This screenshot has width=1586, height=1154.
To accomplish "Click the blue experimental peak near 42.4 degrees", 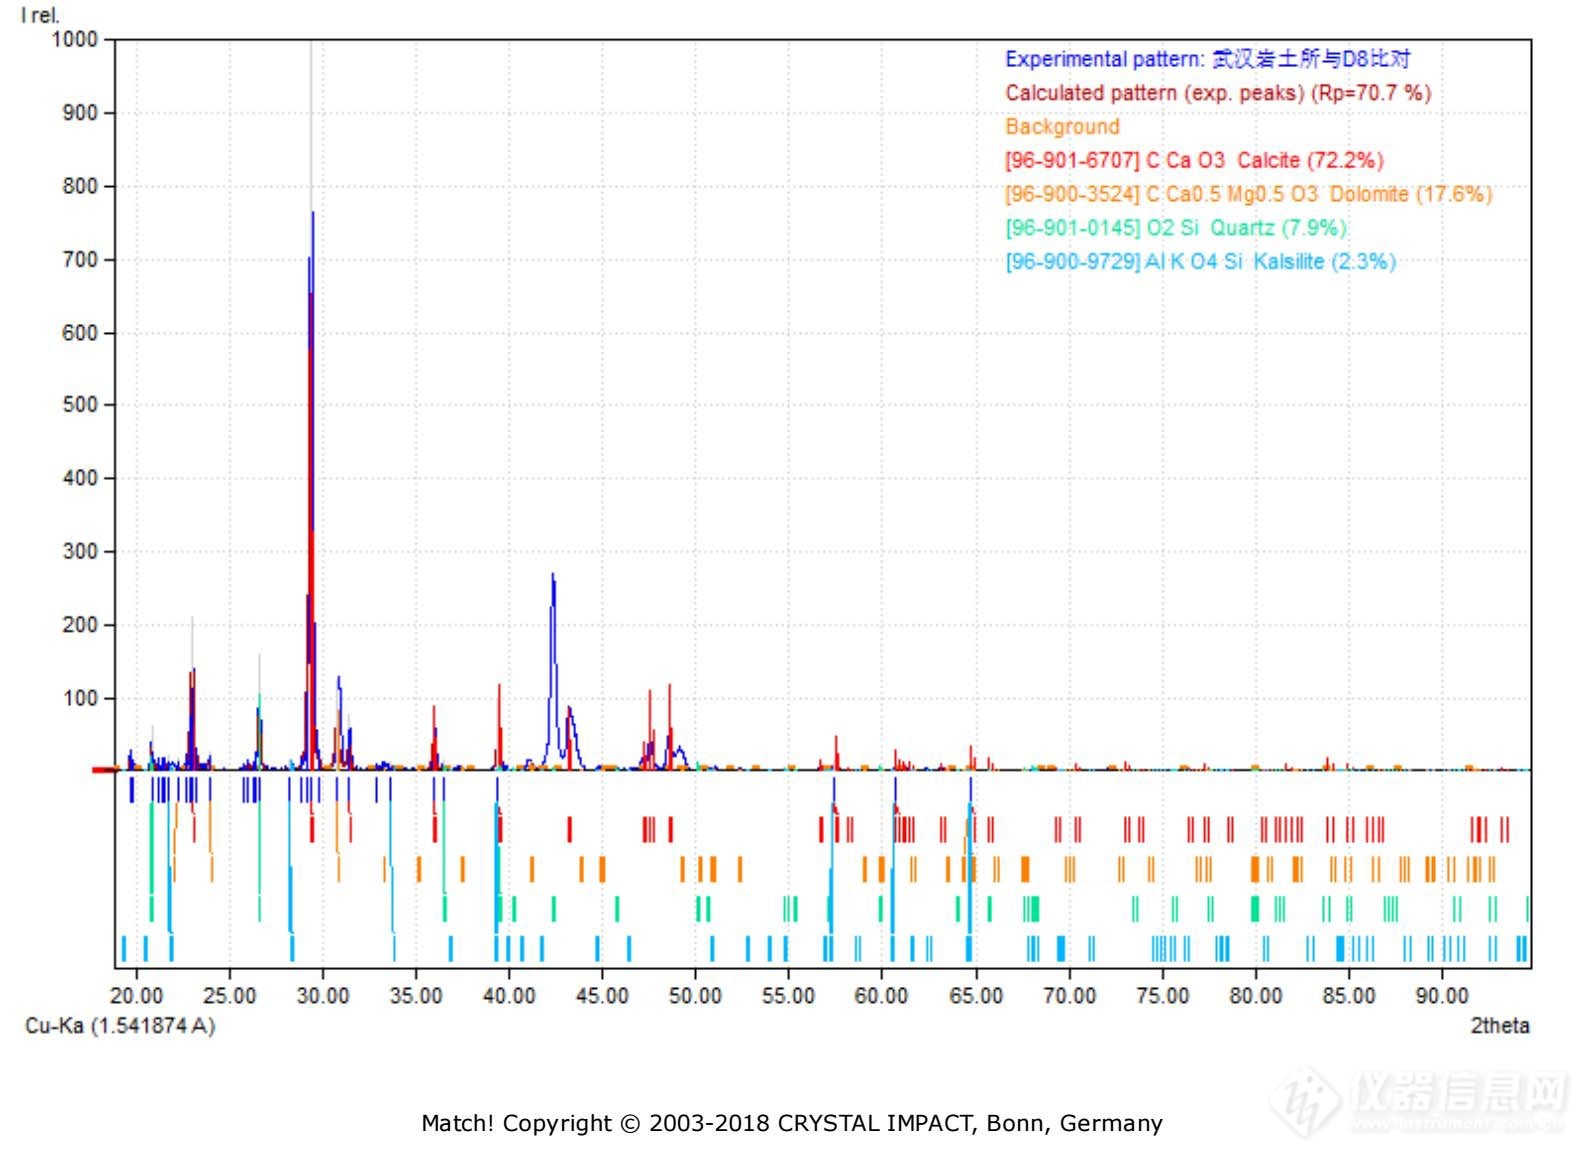I will (553, 670).
